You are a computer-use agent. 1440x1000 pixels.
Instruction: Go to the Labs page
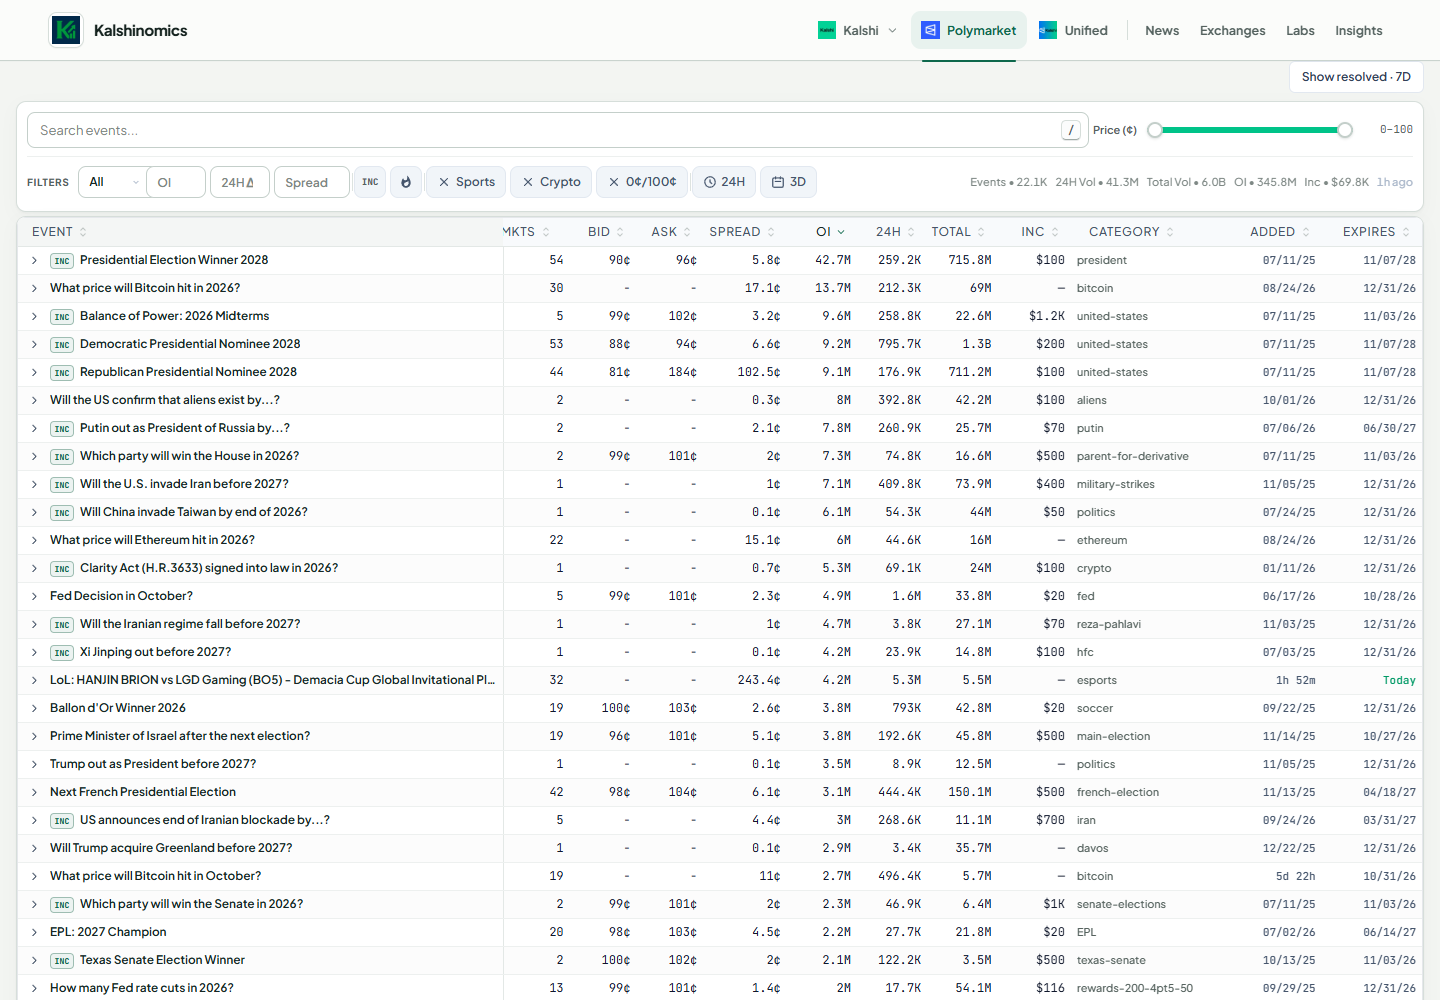coord(1300,30)
